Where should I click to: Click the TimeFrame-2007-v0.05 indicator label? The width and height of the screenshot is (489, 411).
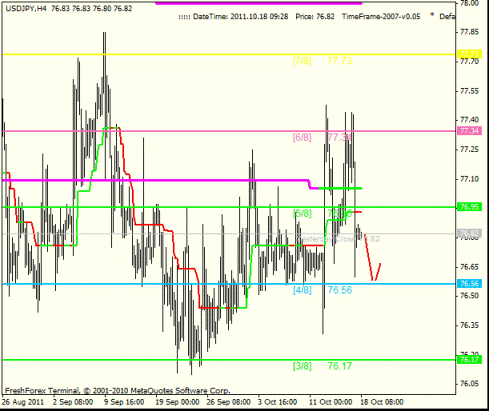(x=381, y=17)
